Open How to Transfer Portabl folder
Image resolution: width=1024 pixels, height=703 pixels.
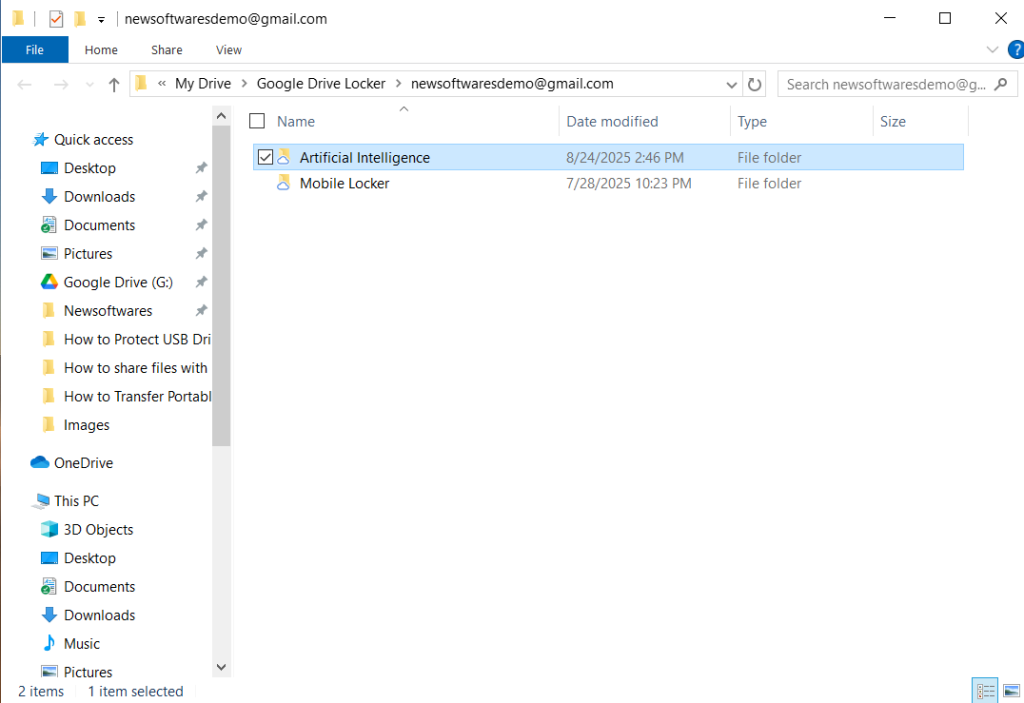point(137,397)
